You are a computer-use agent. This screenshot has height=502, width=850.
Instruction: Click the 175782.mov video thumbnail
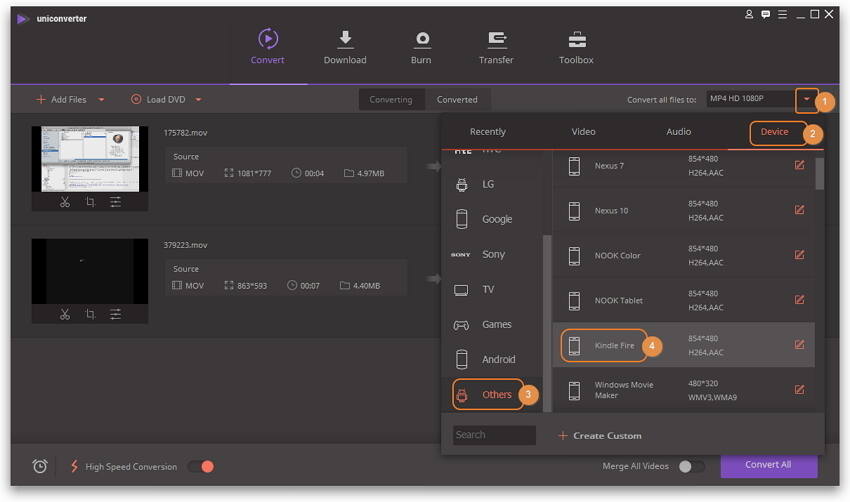click(89, 159)
